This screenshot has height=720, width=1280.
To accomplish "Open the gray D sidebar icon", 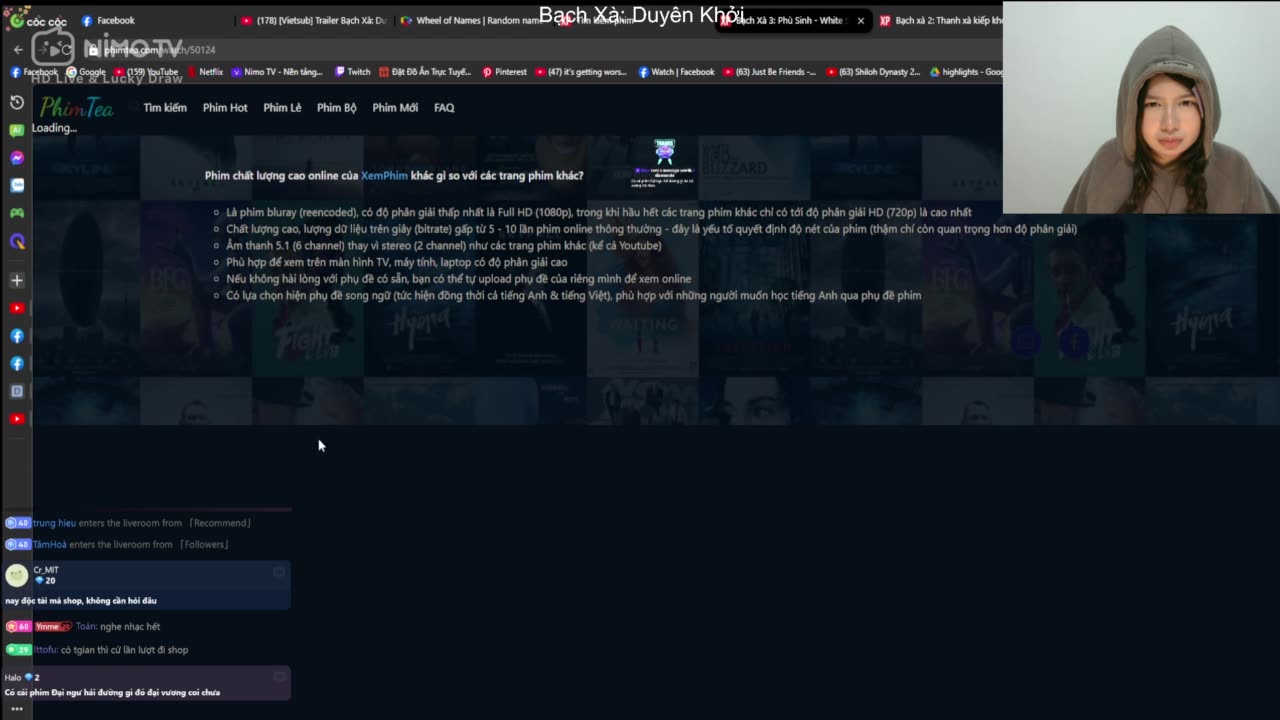I will pos(17,391).
